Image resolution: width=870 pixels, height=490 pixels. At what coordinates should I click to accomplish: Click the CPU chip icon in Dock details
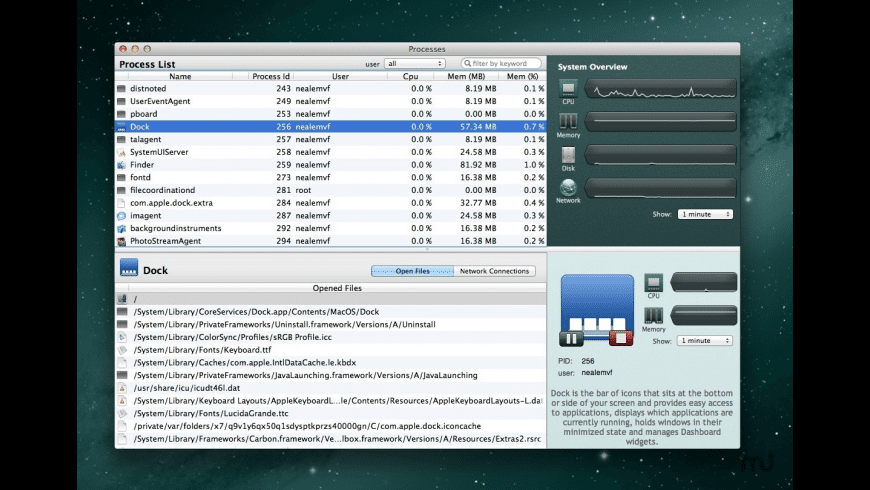coord(654,282)
